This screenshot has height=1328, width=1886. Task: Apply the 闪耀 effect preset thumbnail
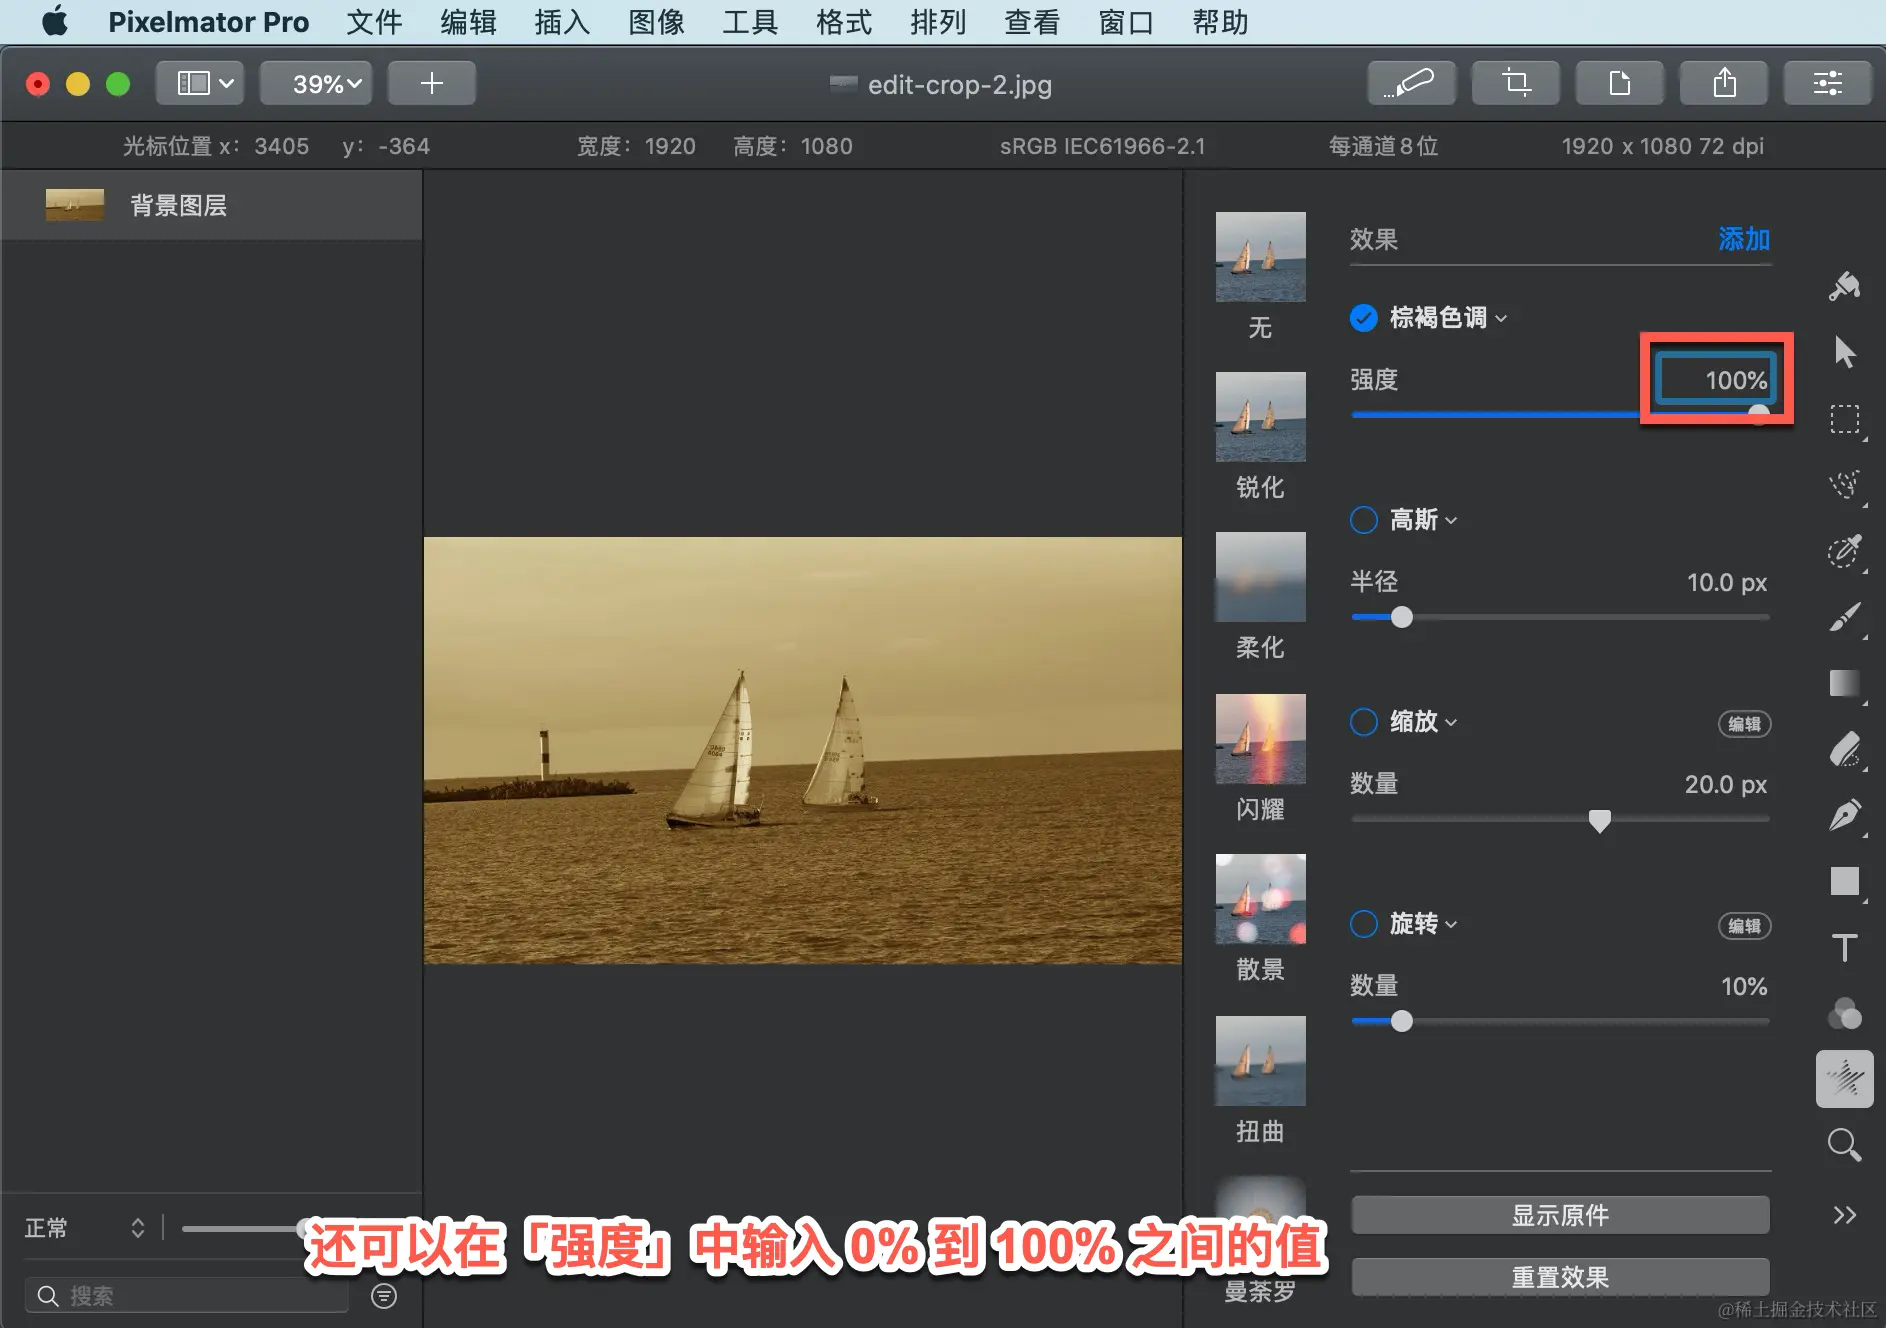[x=1260, y=739]
